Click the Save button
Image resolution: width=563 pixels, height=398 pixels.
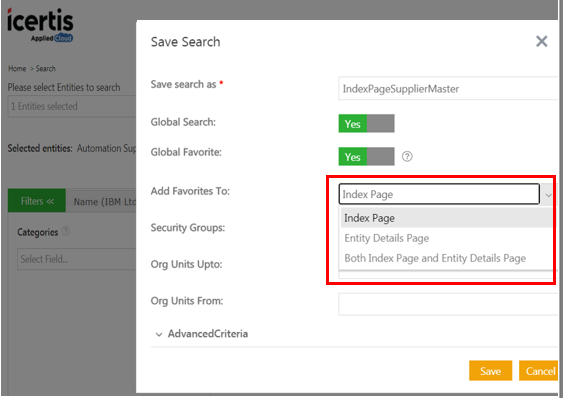[490, 371]
